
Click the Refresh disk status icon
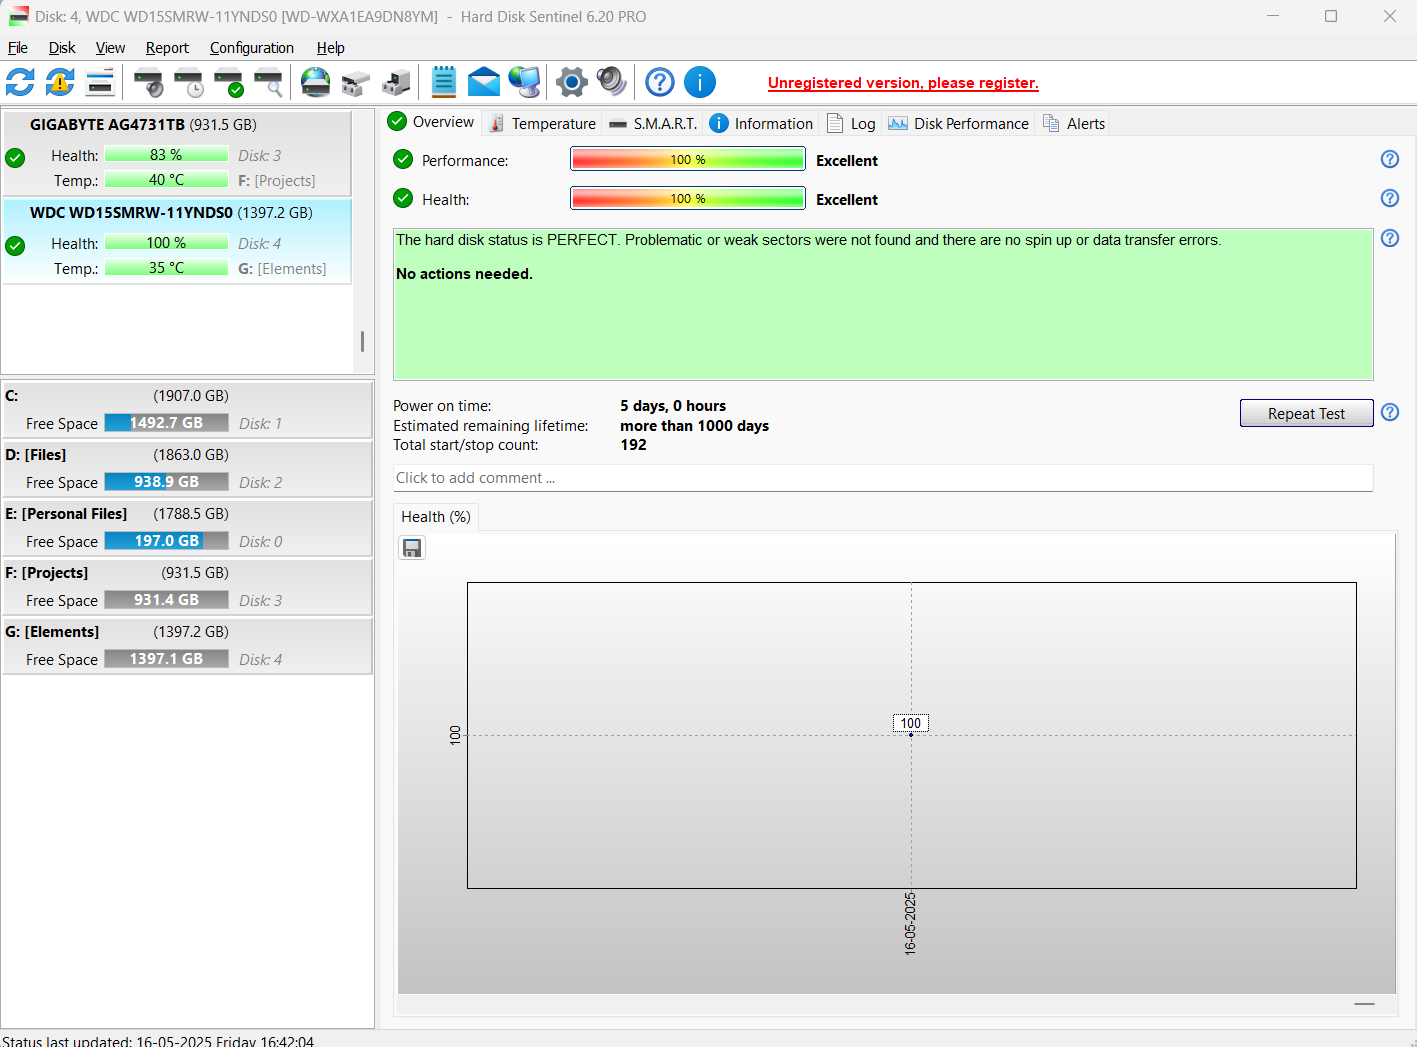tap(20, 82)
